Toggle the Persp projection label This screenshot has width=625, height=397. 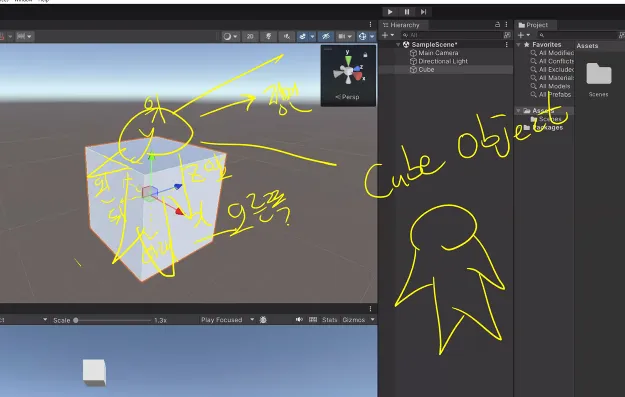click(x=347, y=97)
